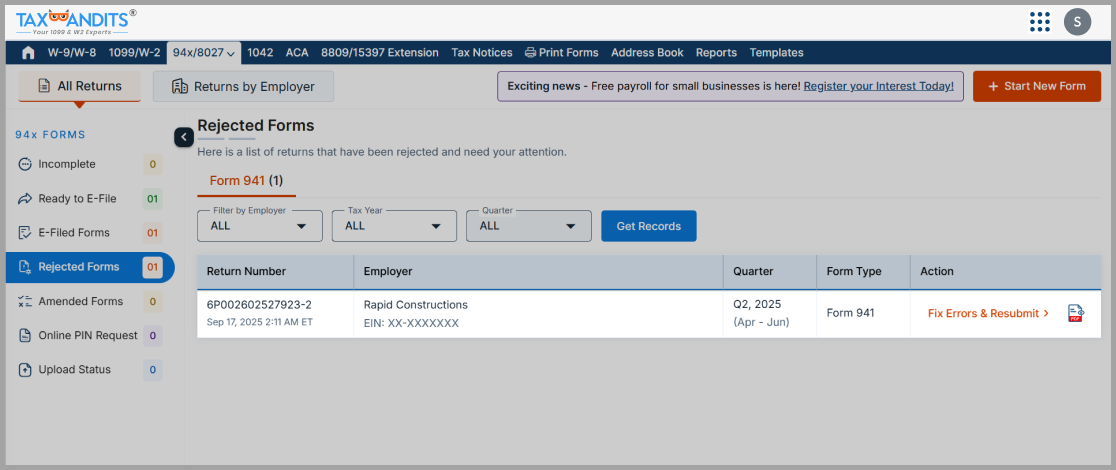This screenshot has width=1116, height=470.
Task: Collapse the sidebar with the arrow button
Action: point(184,137)
